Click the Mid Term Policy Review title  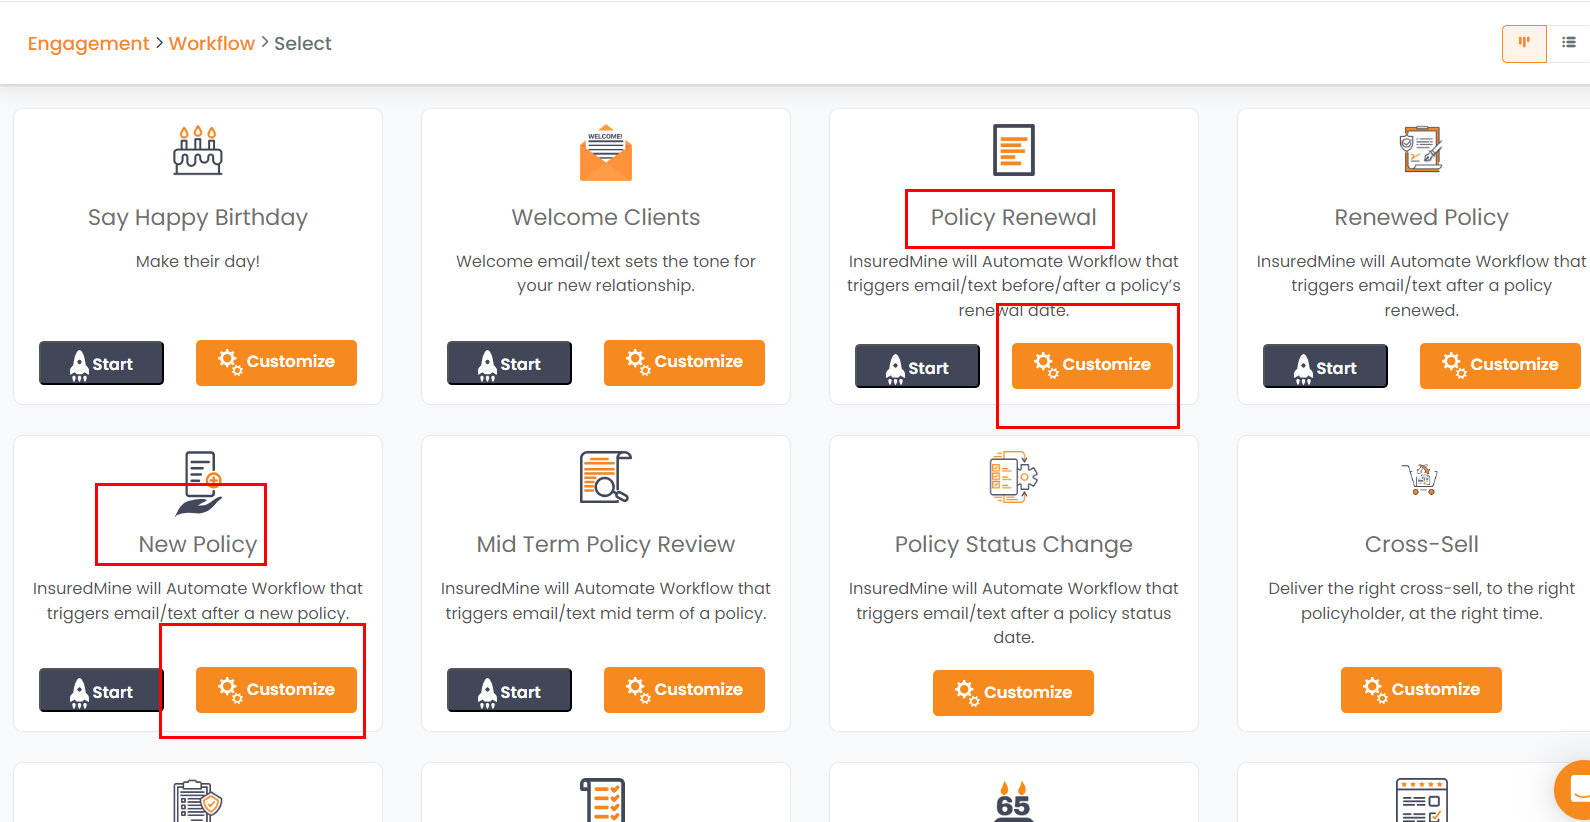[606, 545]
